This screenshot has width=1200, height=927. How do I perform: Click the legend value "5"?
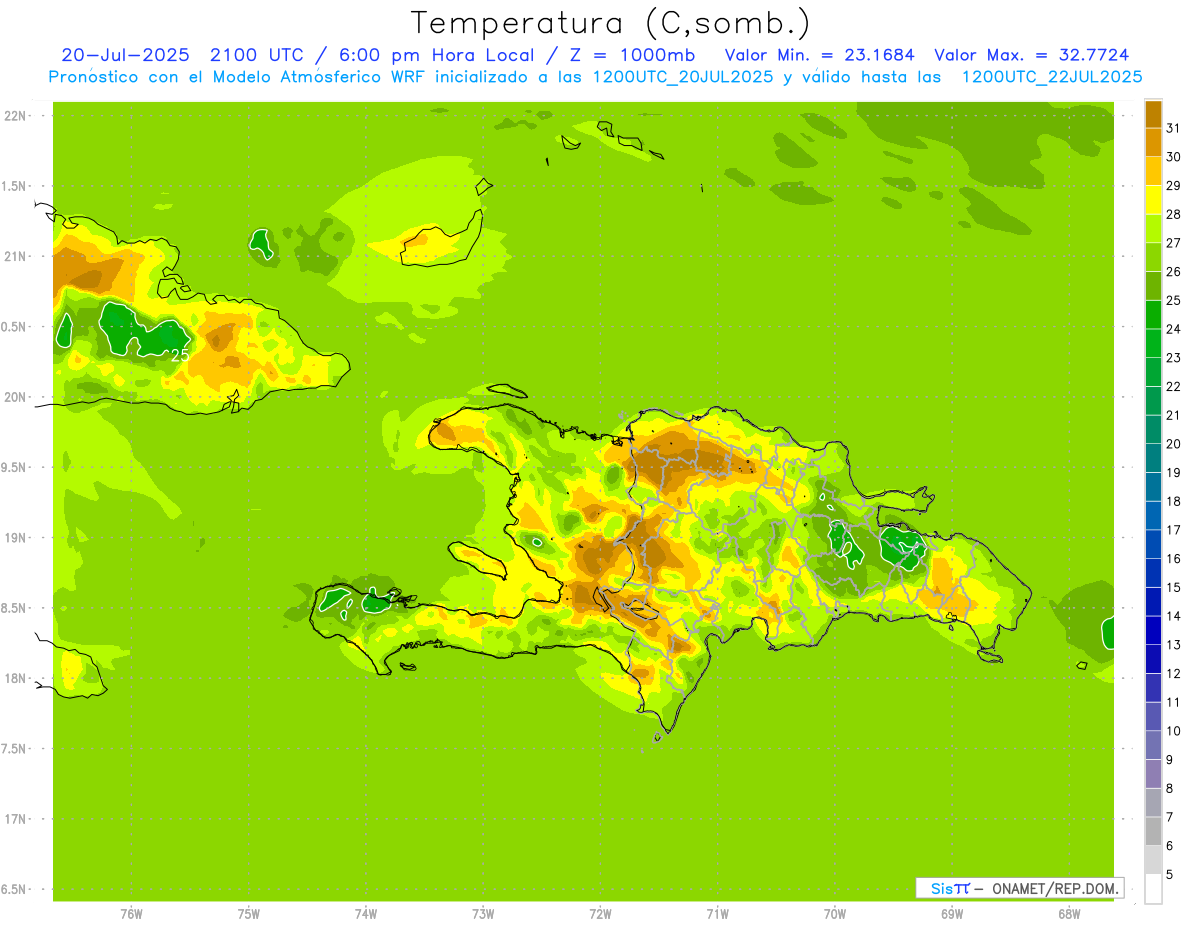point(1170,874)
